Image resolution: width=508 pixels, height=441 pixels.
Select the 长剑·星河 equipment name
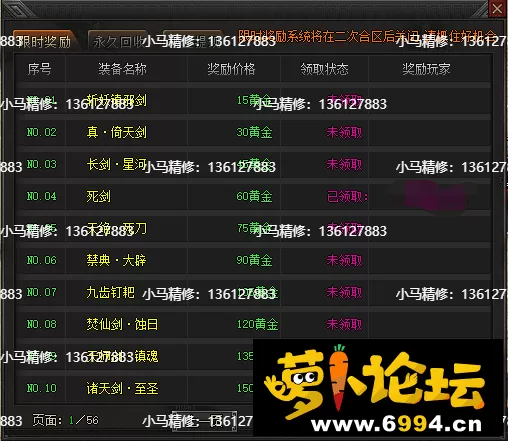[x=117, y=164]
